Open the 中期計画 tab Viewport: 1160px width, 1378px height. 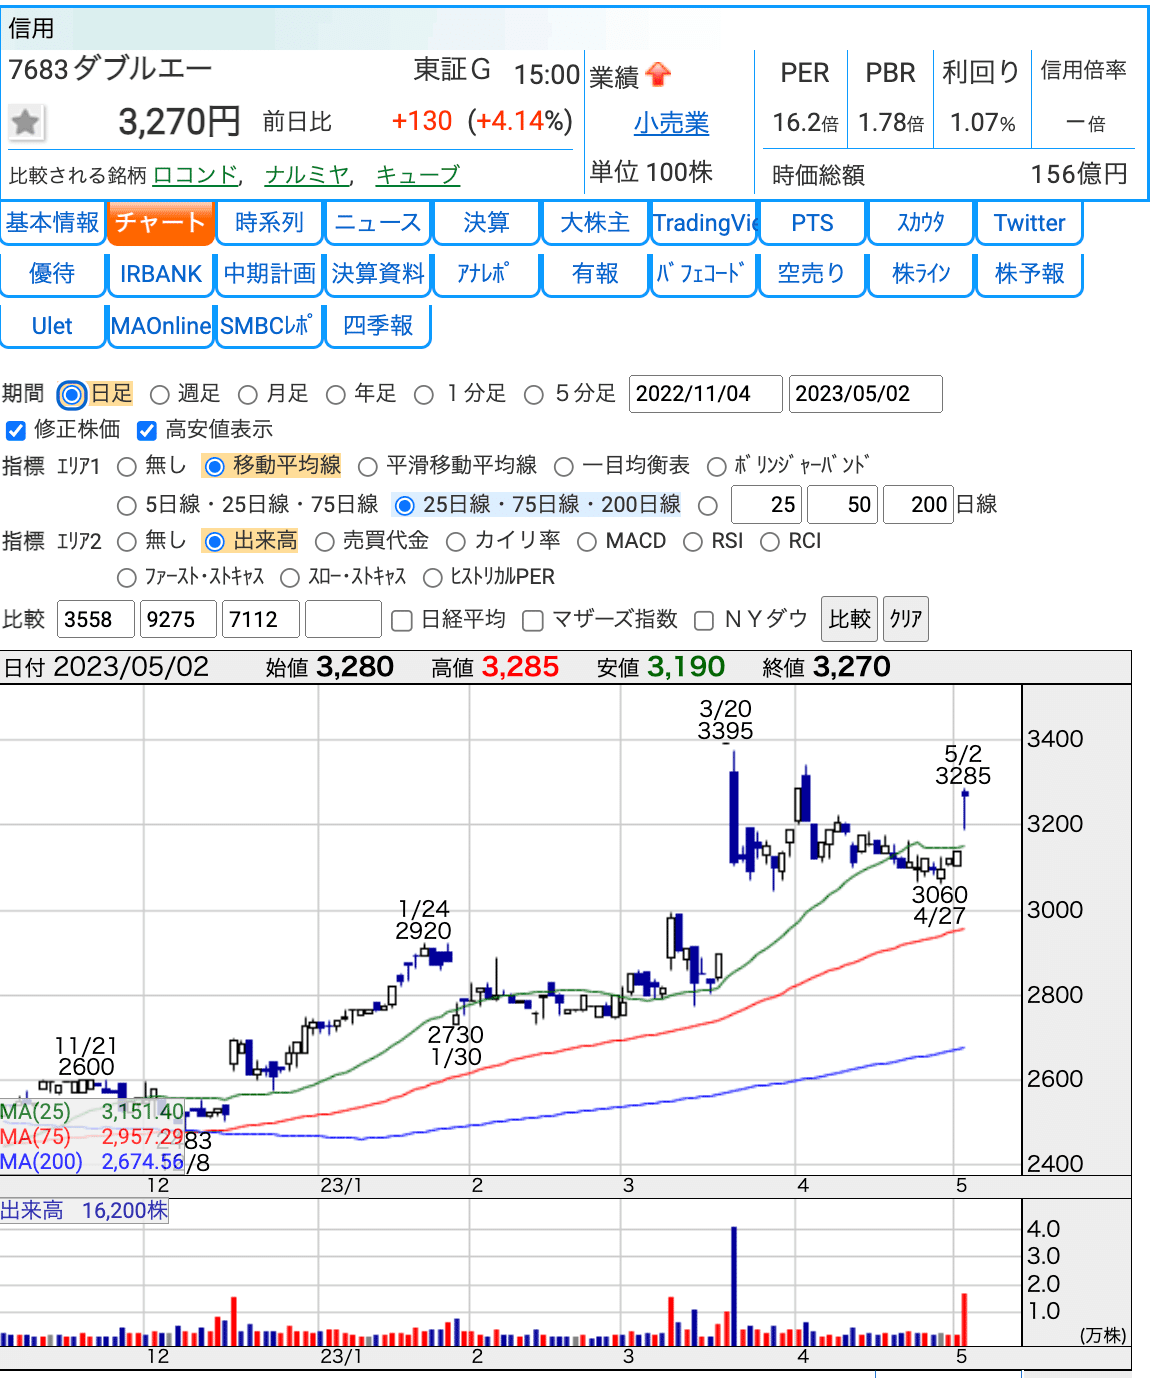pyautogui.click(x=269, y=273)
